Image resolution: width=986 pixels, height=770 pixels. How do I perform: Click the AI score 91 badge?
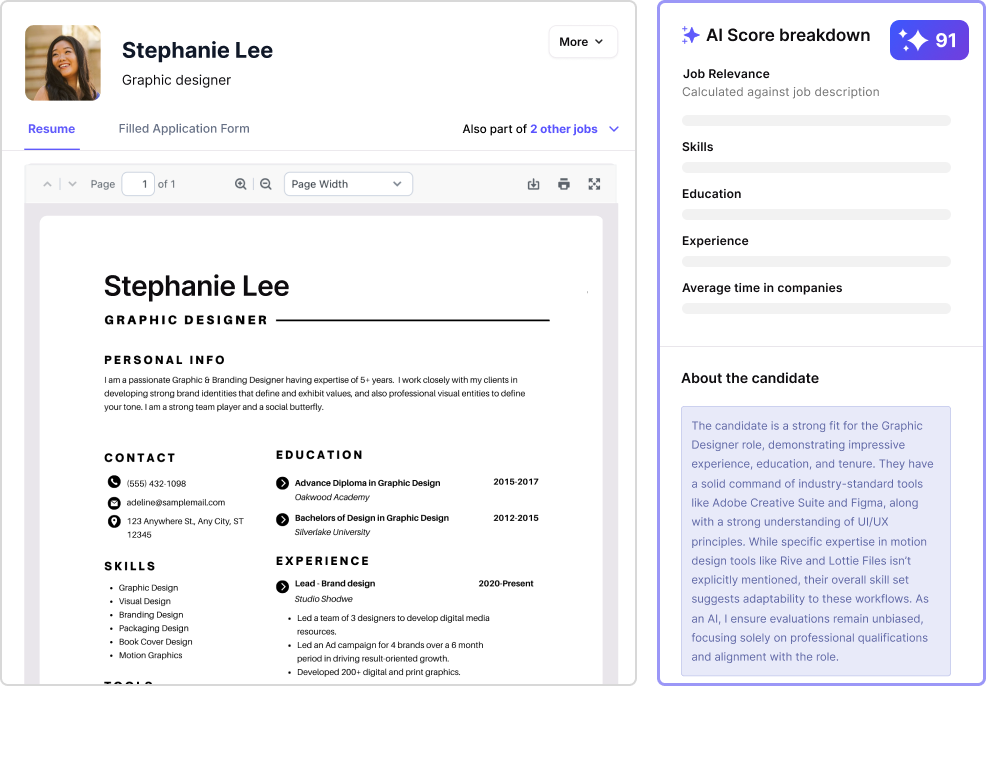tap(929, 40)
